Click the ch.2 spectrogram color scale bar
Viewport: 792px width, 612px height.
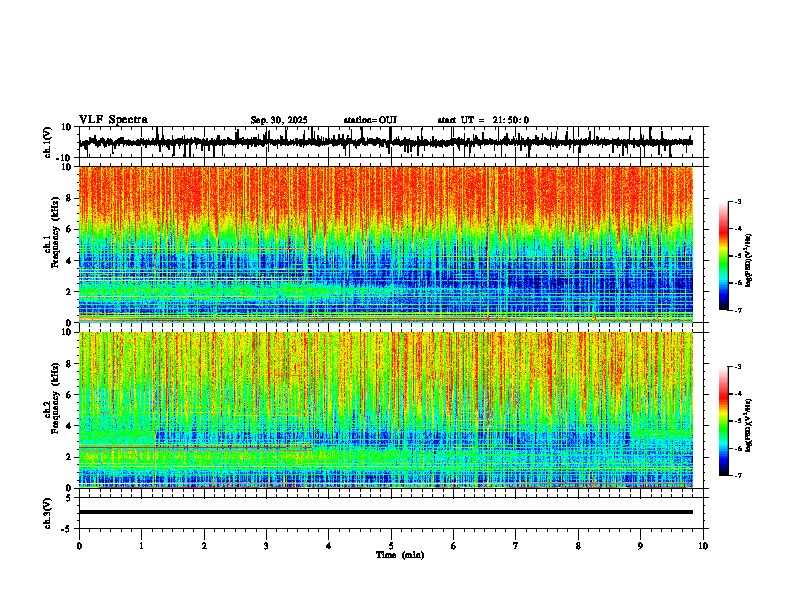click(x=724, y=421)
